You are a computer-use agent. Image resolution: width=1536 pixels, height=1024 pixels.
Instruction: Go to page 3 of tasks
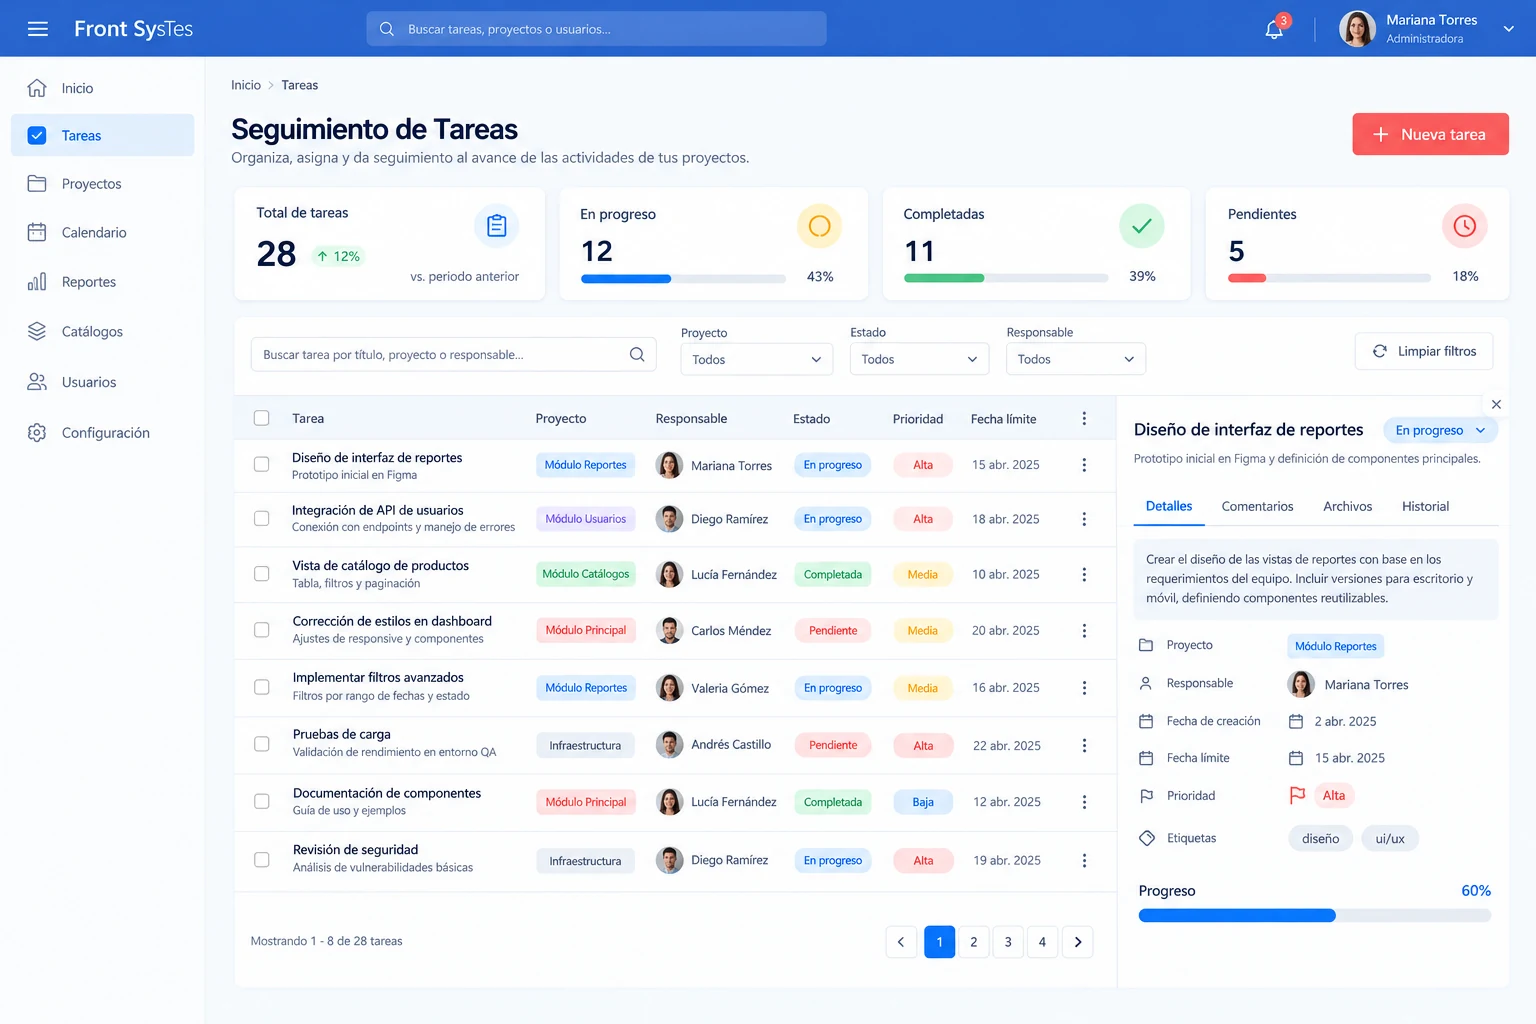1008,942
